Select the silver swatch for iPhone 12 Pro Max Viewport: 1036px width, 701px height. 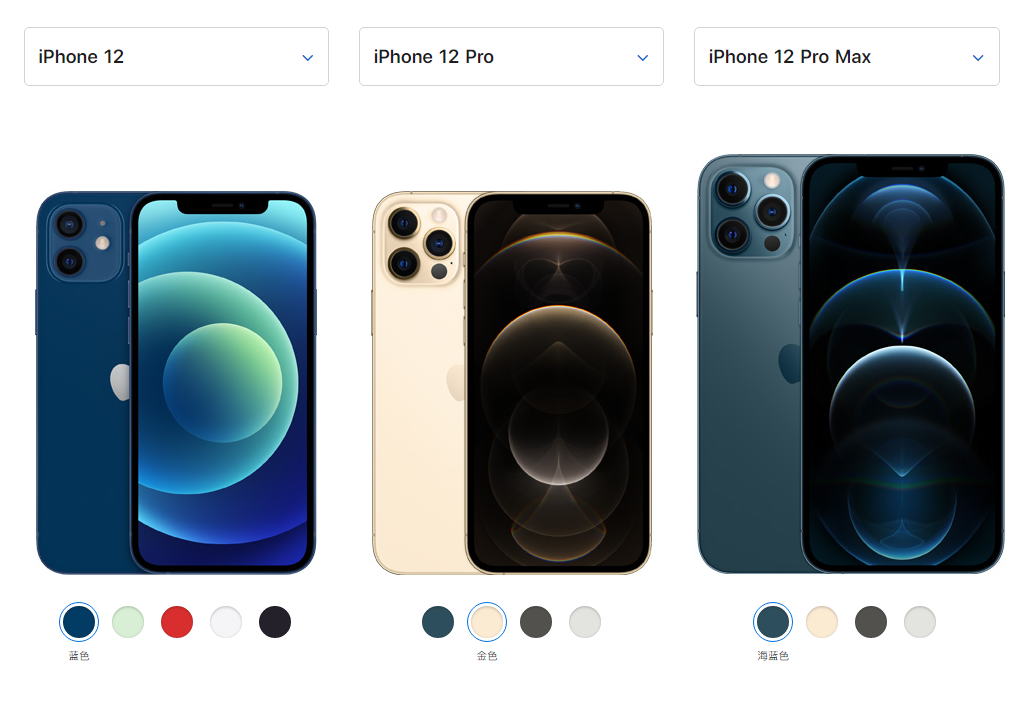click(920, 622)
